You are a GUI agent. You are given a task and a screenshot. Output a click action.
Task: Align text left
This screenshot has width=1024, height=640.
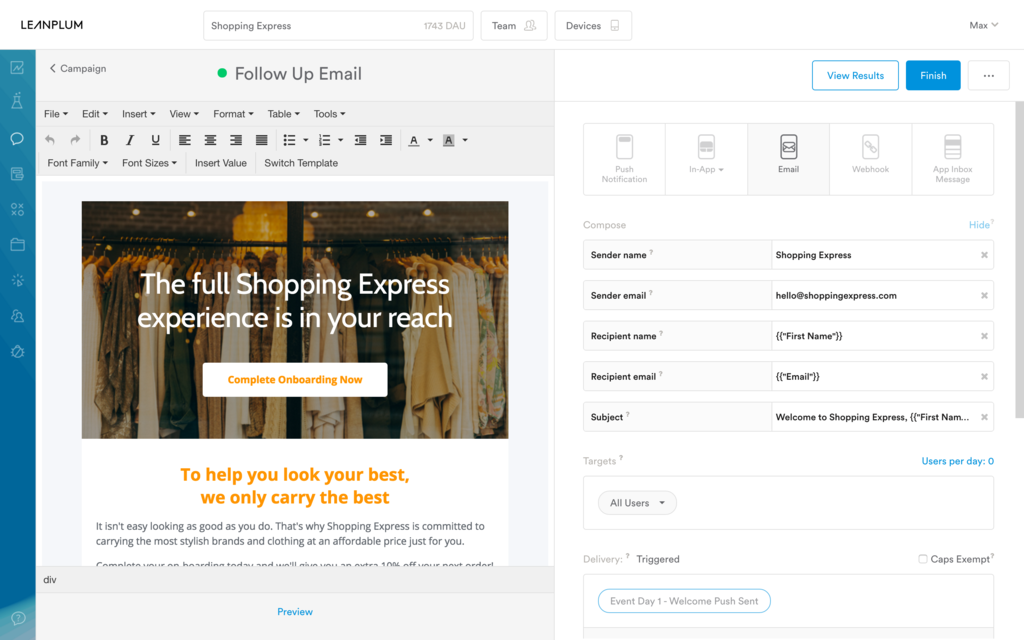(x=185, y=140)
